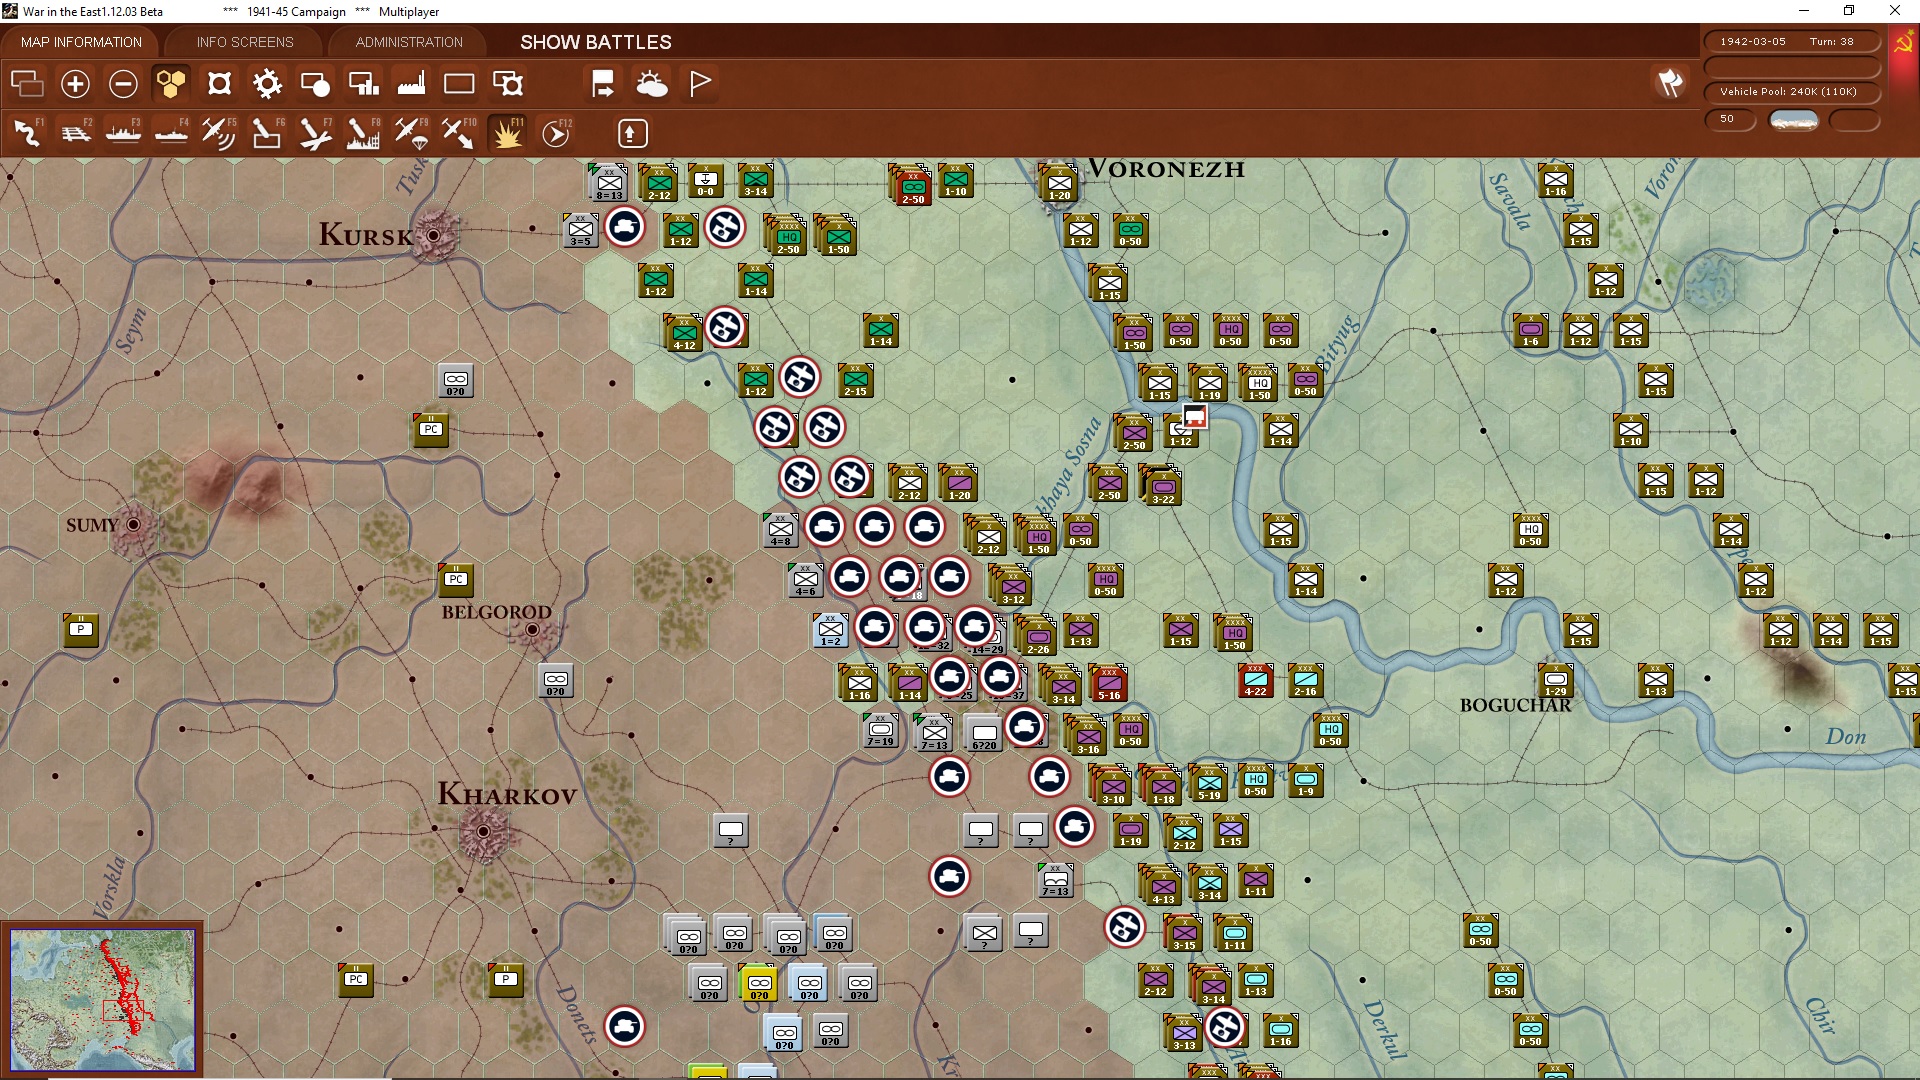Select F10 air transfer mode

pyautogui.click(x=459, y=133)
